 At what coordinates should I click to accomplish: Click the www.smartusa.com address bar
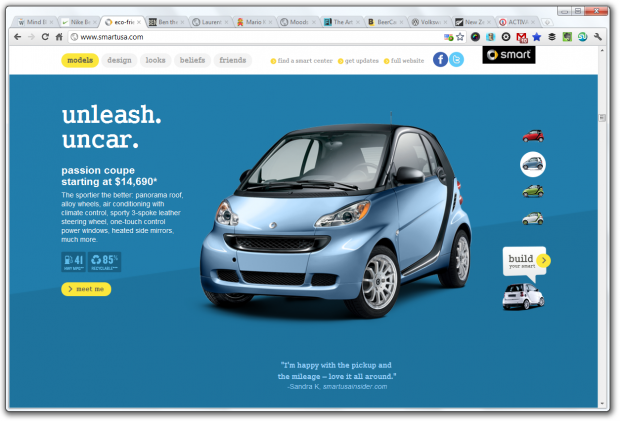255,37
